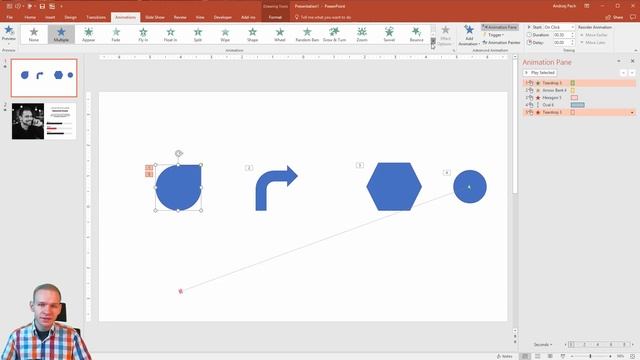This screenshot has width=640, height=360.
Task: Apply the Bounce animation
Action: (417, 34)
